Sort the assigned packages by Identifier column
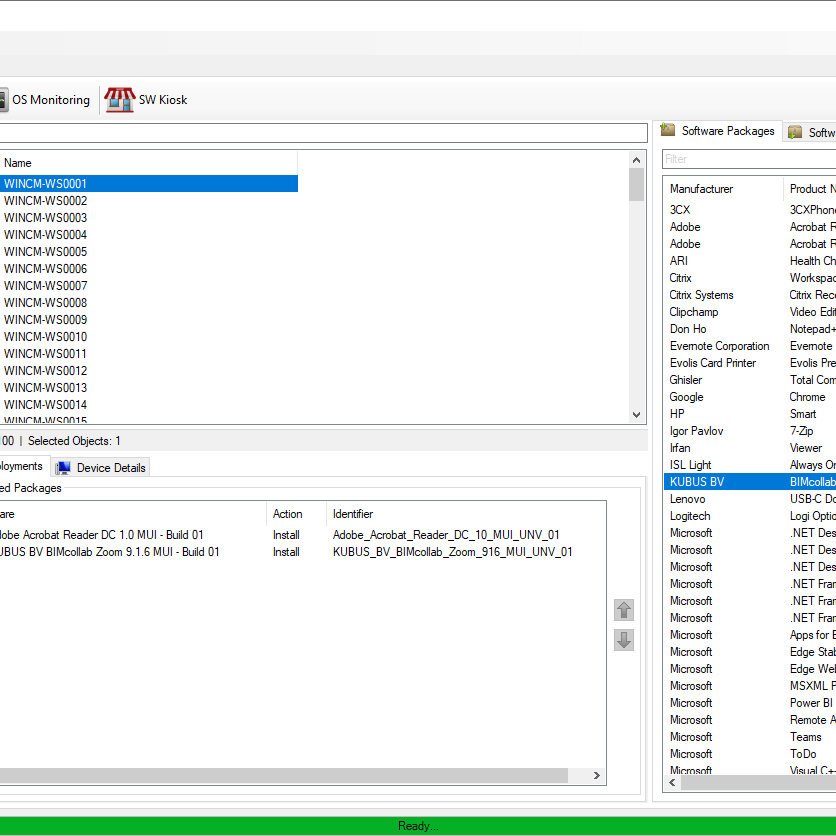Screen dimensions: 836x836 [465, 514]
